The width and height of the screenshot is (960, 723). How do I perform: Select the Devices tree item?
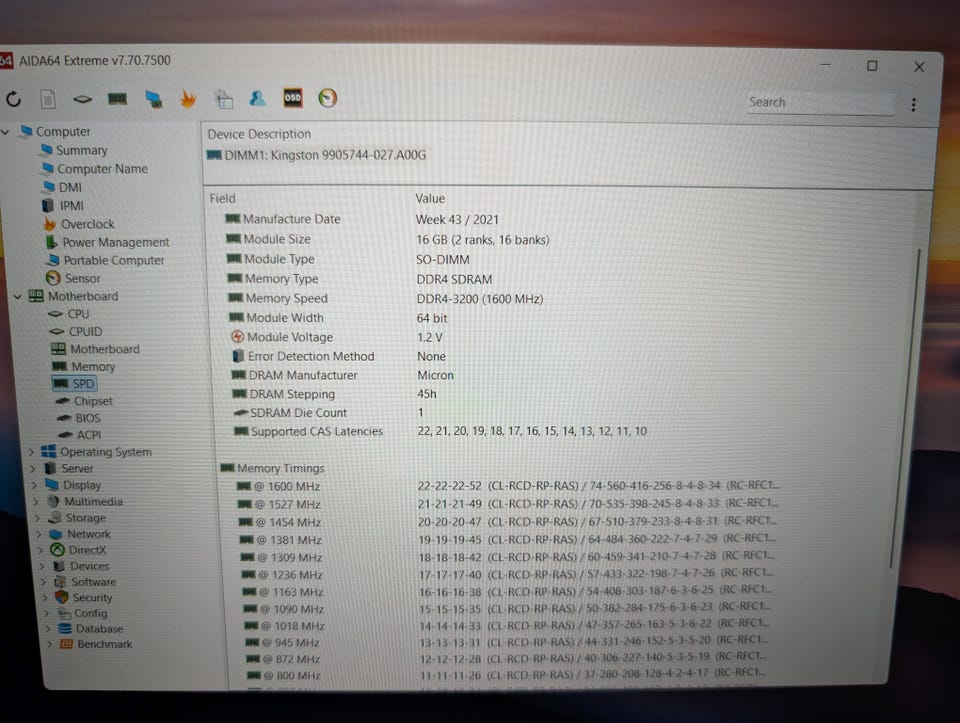pos(81,566)
